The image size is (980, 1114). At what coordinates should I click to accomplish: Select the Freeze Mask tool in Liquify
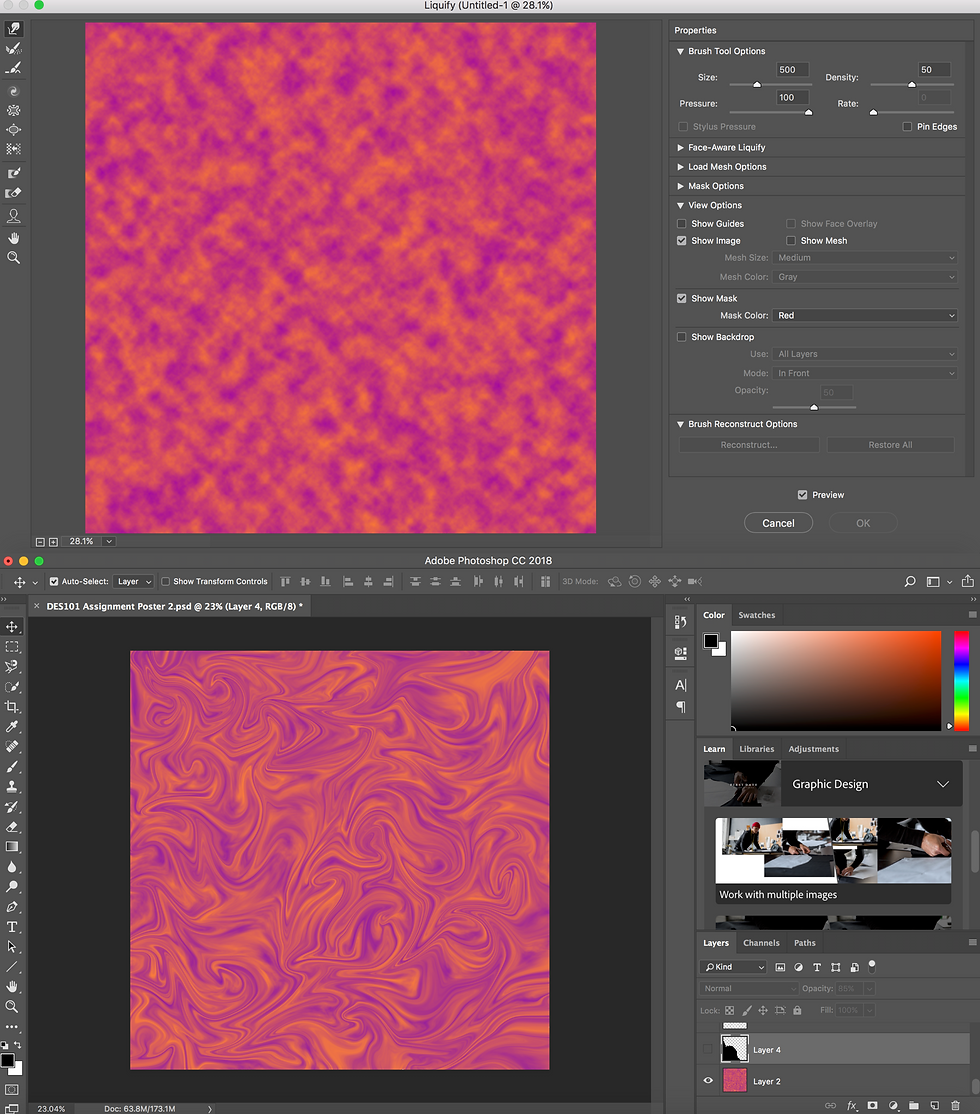point(14,173)
